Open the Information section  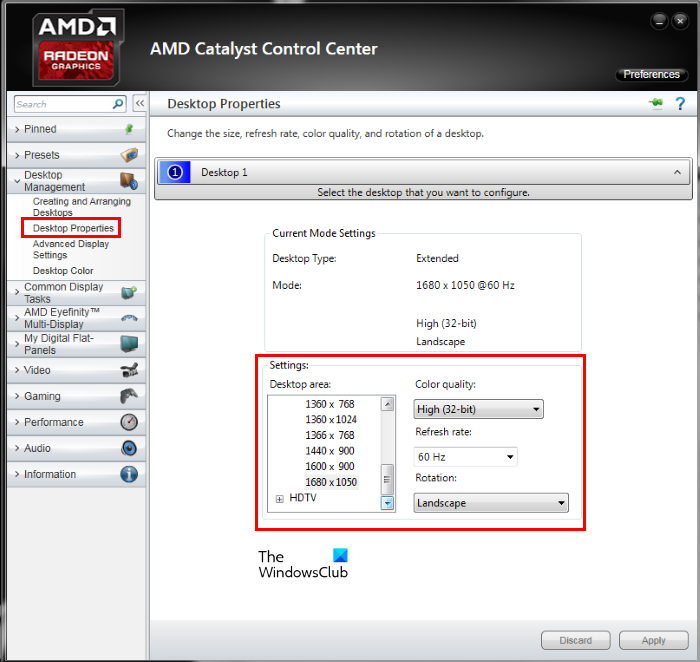[x=76, y=474]
